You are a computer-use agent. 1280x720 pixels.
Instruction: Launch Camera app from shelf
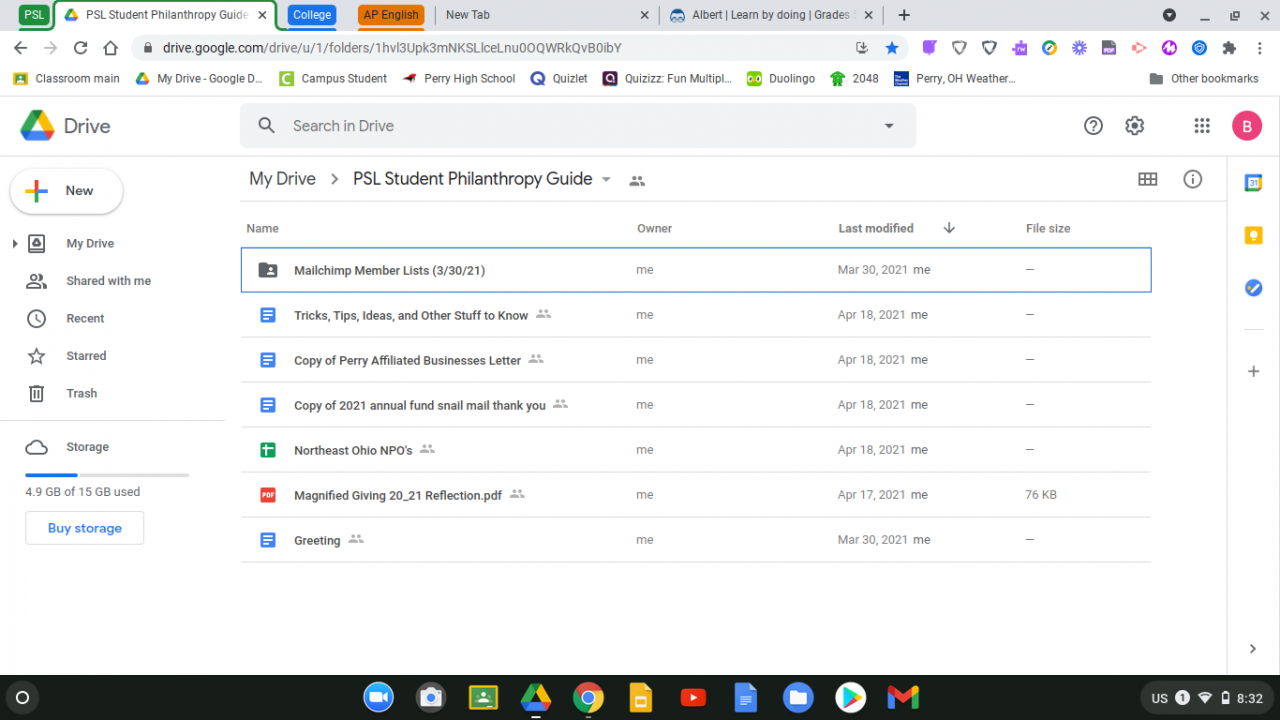[431, 698]
